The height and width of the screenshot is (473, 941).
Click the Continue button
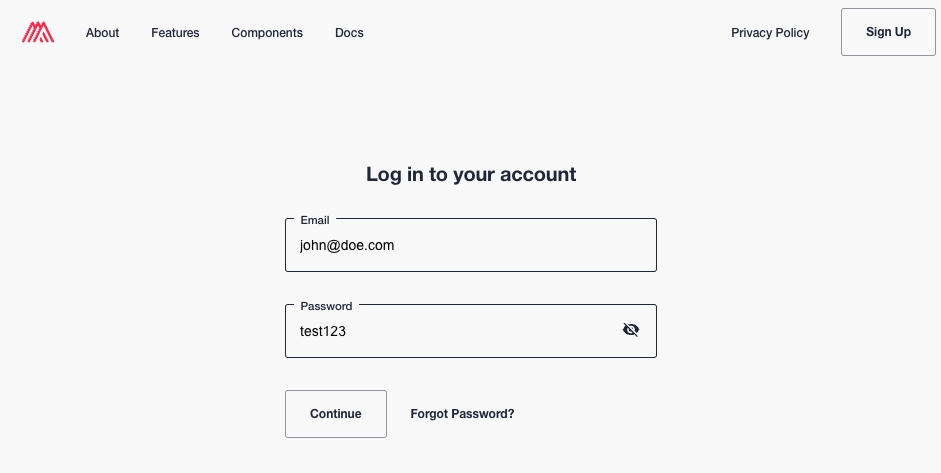point(336,414)
